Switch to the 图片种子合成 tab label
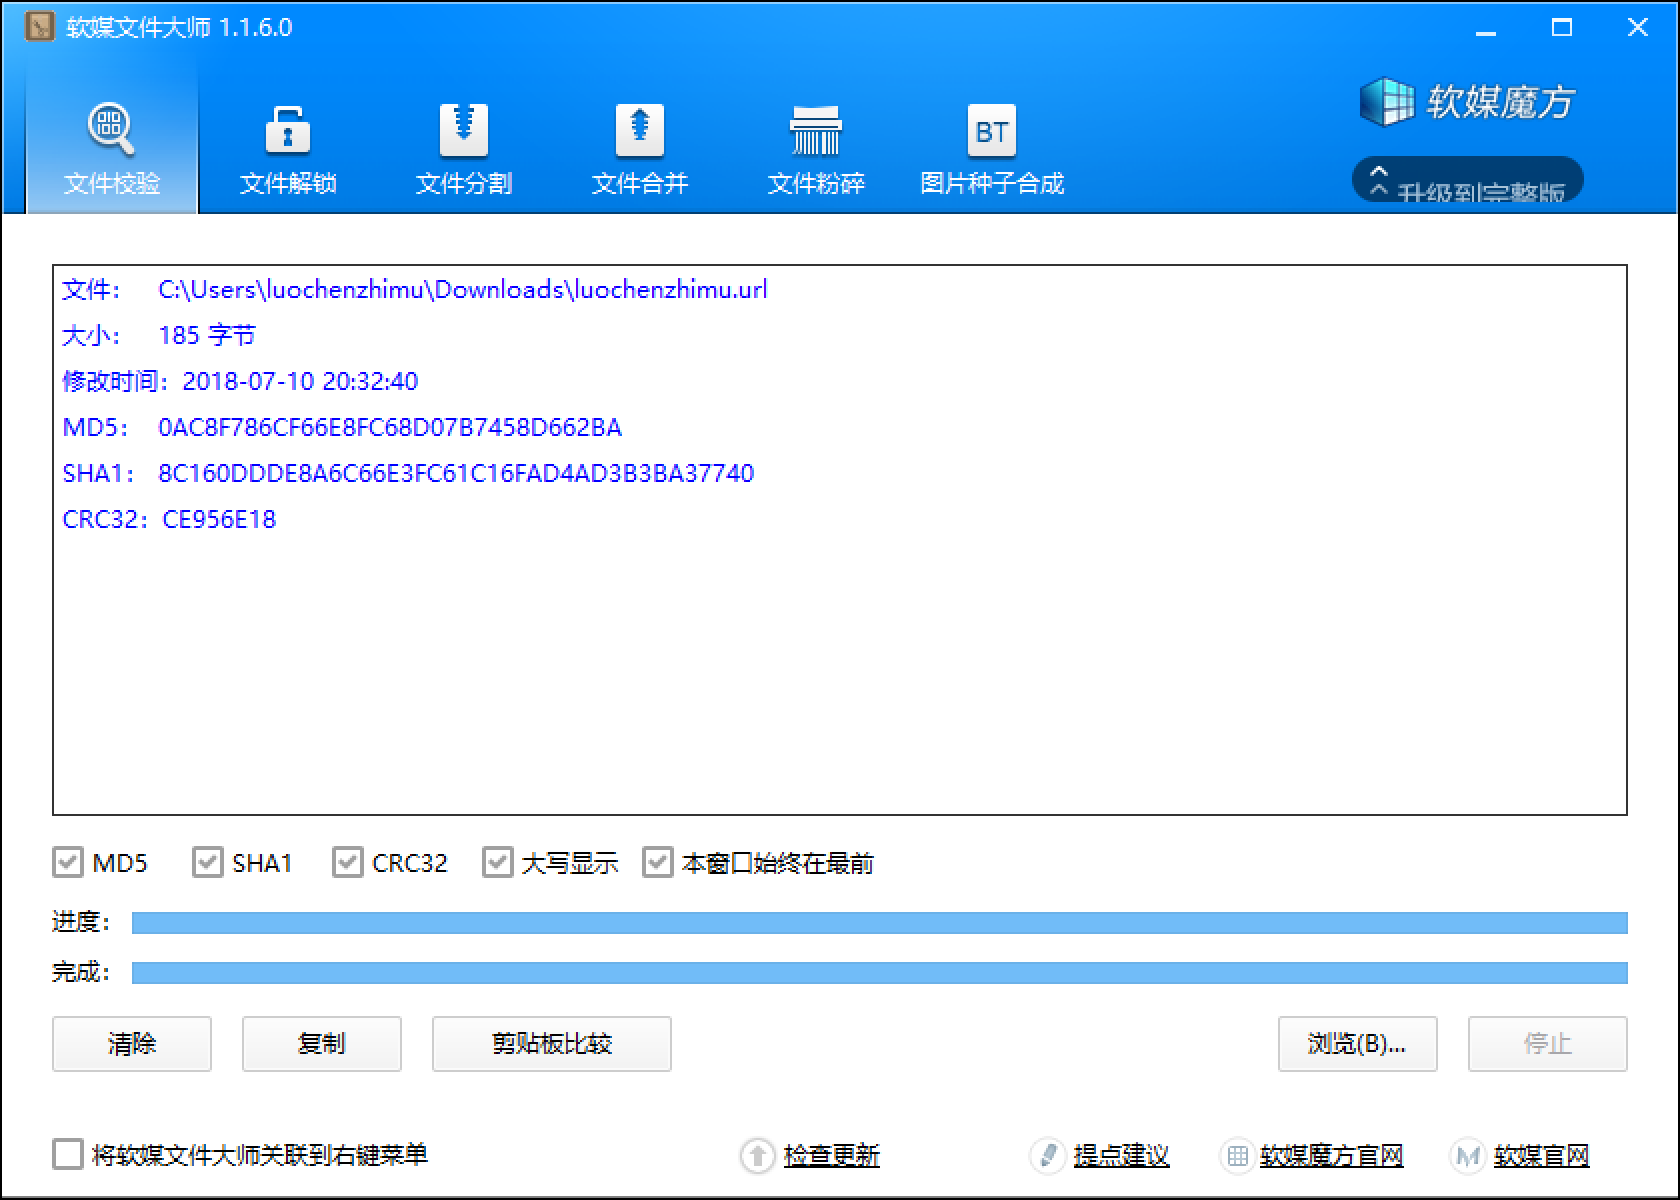Viewport: 1680px width, 1200px height. 991,183
